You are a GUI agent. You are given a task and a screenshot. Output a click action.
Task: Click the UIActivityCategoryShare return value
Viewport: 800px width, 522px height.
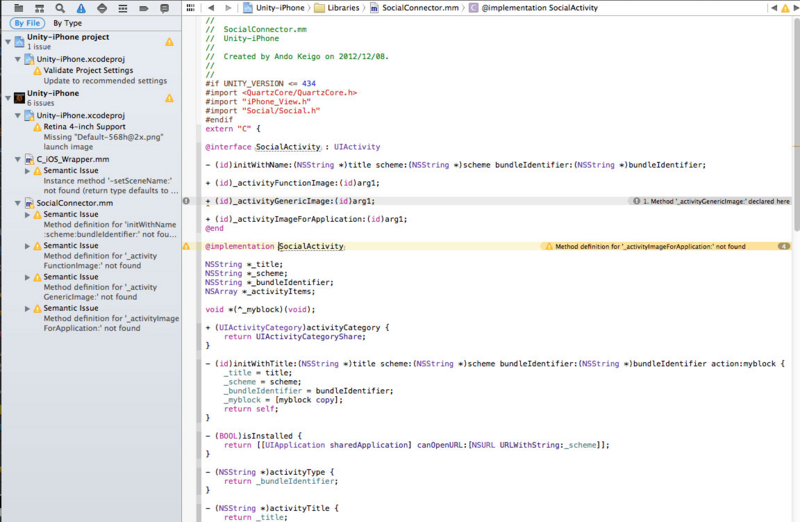[x=310, y=337]
